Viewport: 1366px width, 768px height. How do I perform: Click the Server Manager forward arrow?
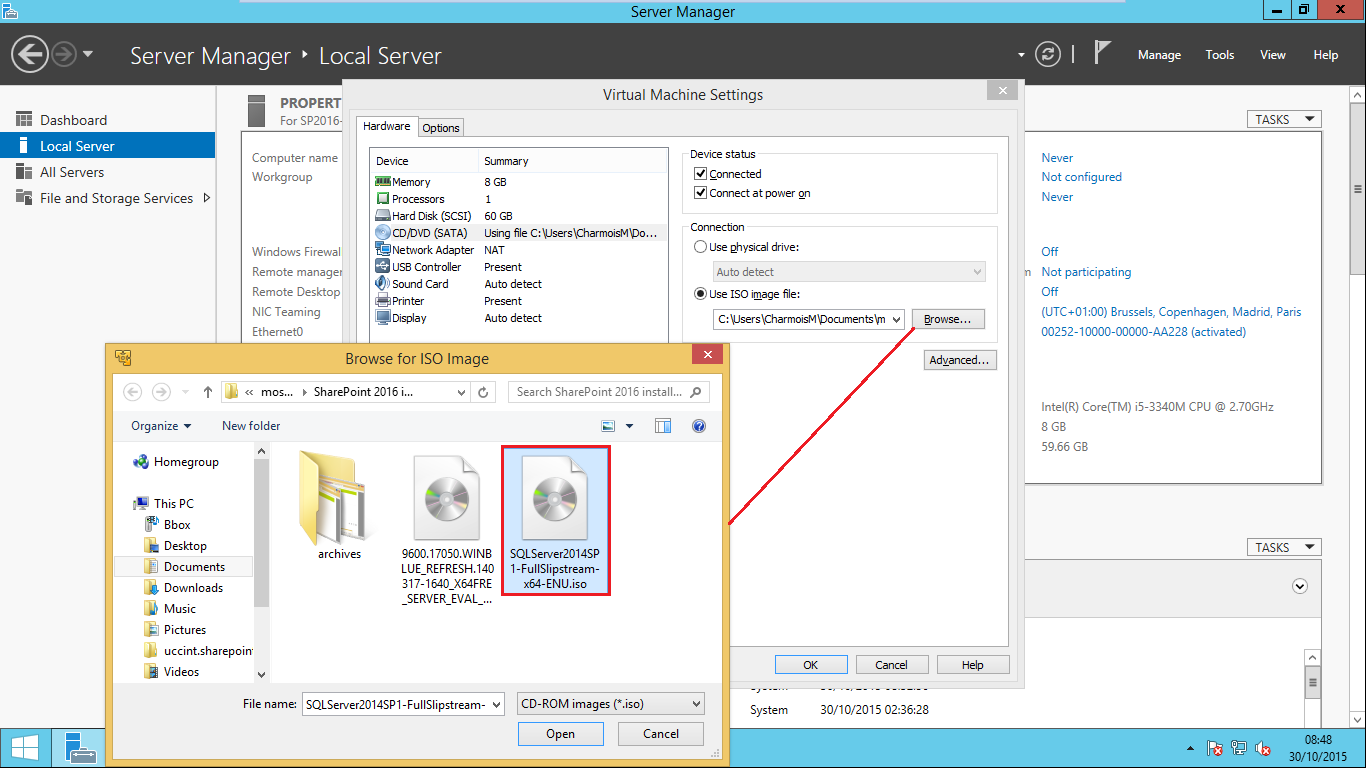(x=64, y=53)
